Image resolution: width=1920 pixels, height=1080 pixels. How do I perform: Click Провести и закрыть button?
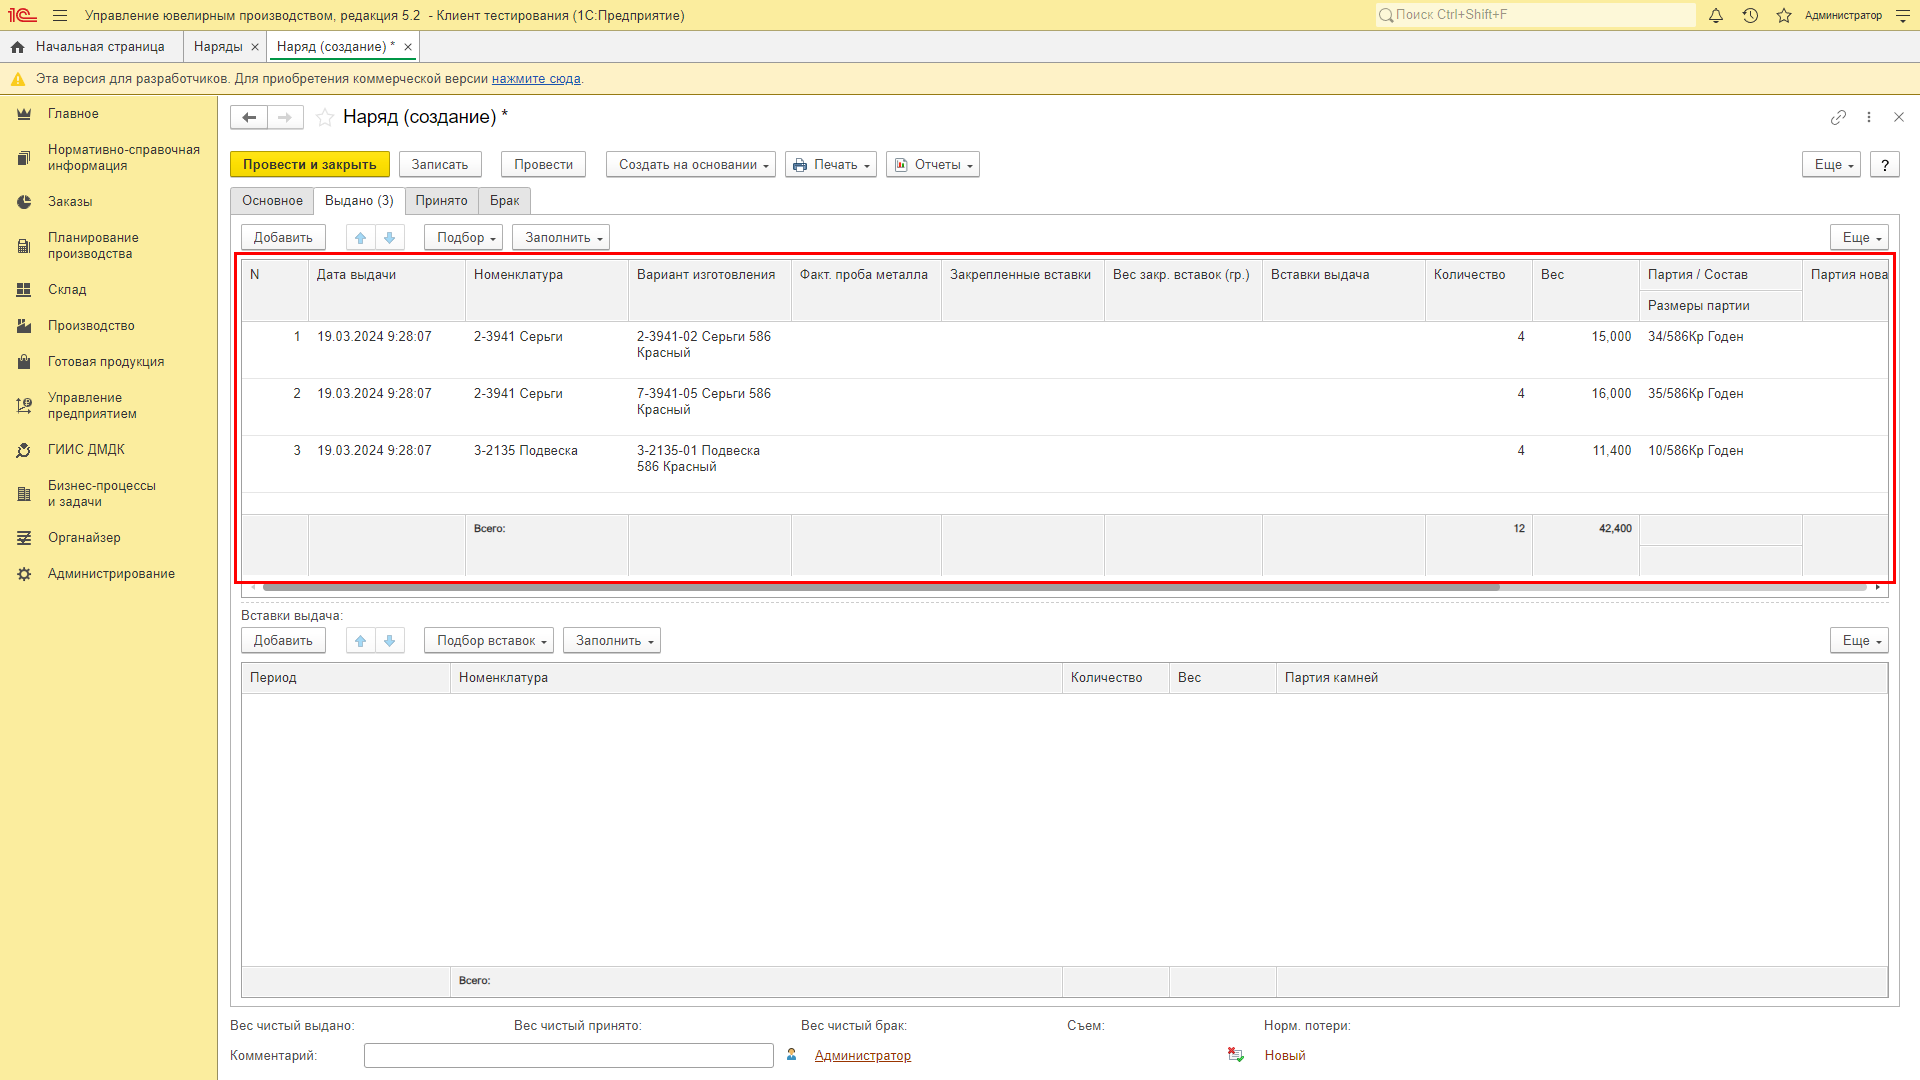click(x=310, y=165)
